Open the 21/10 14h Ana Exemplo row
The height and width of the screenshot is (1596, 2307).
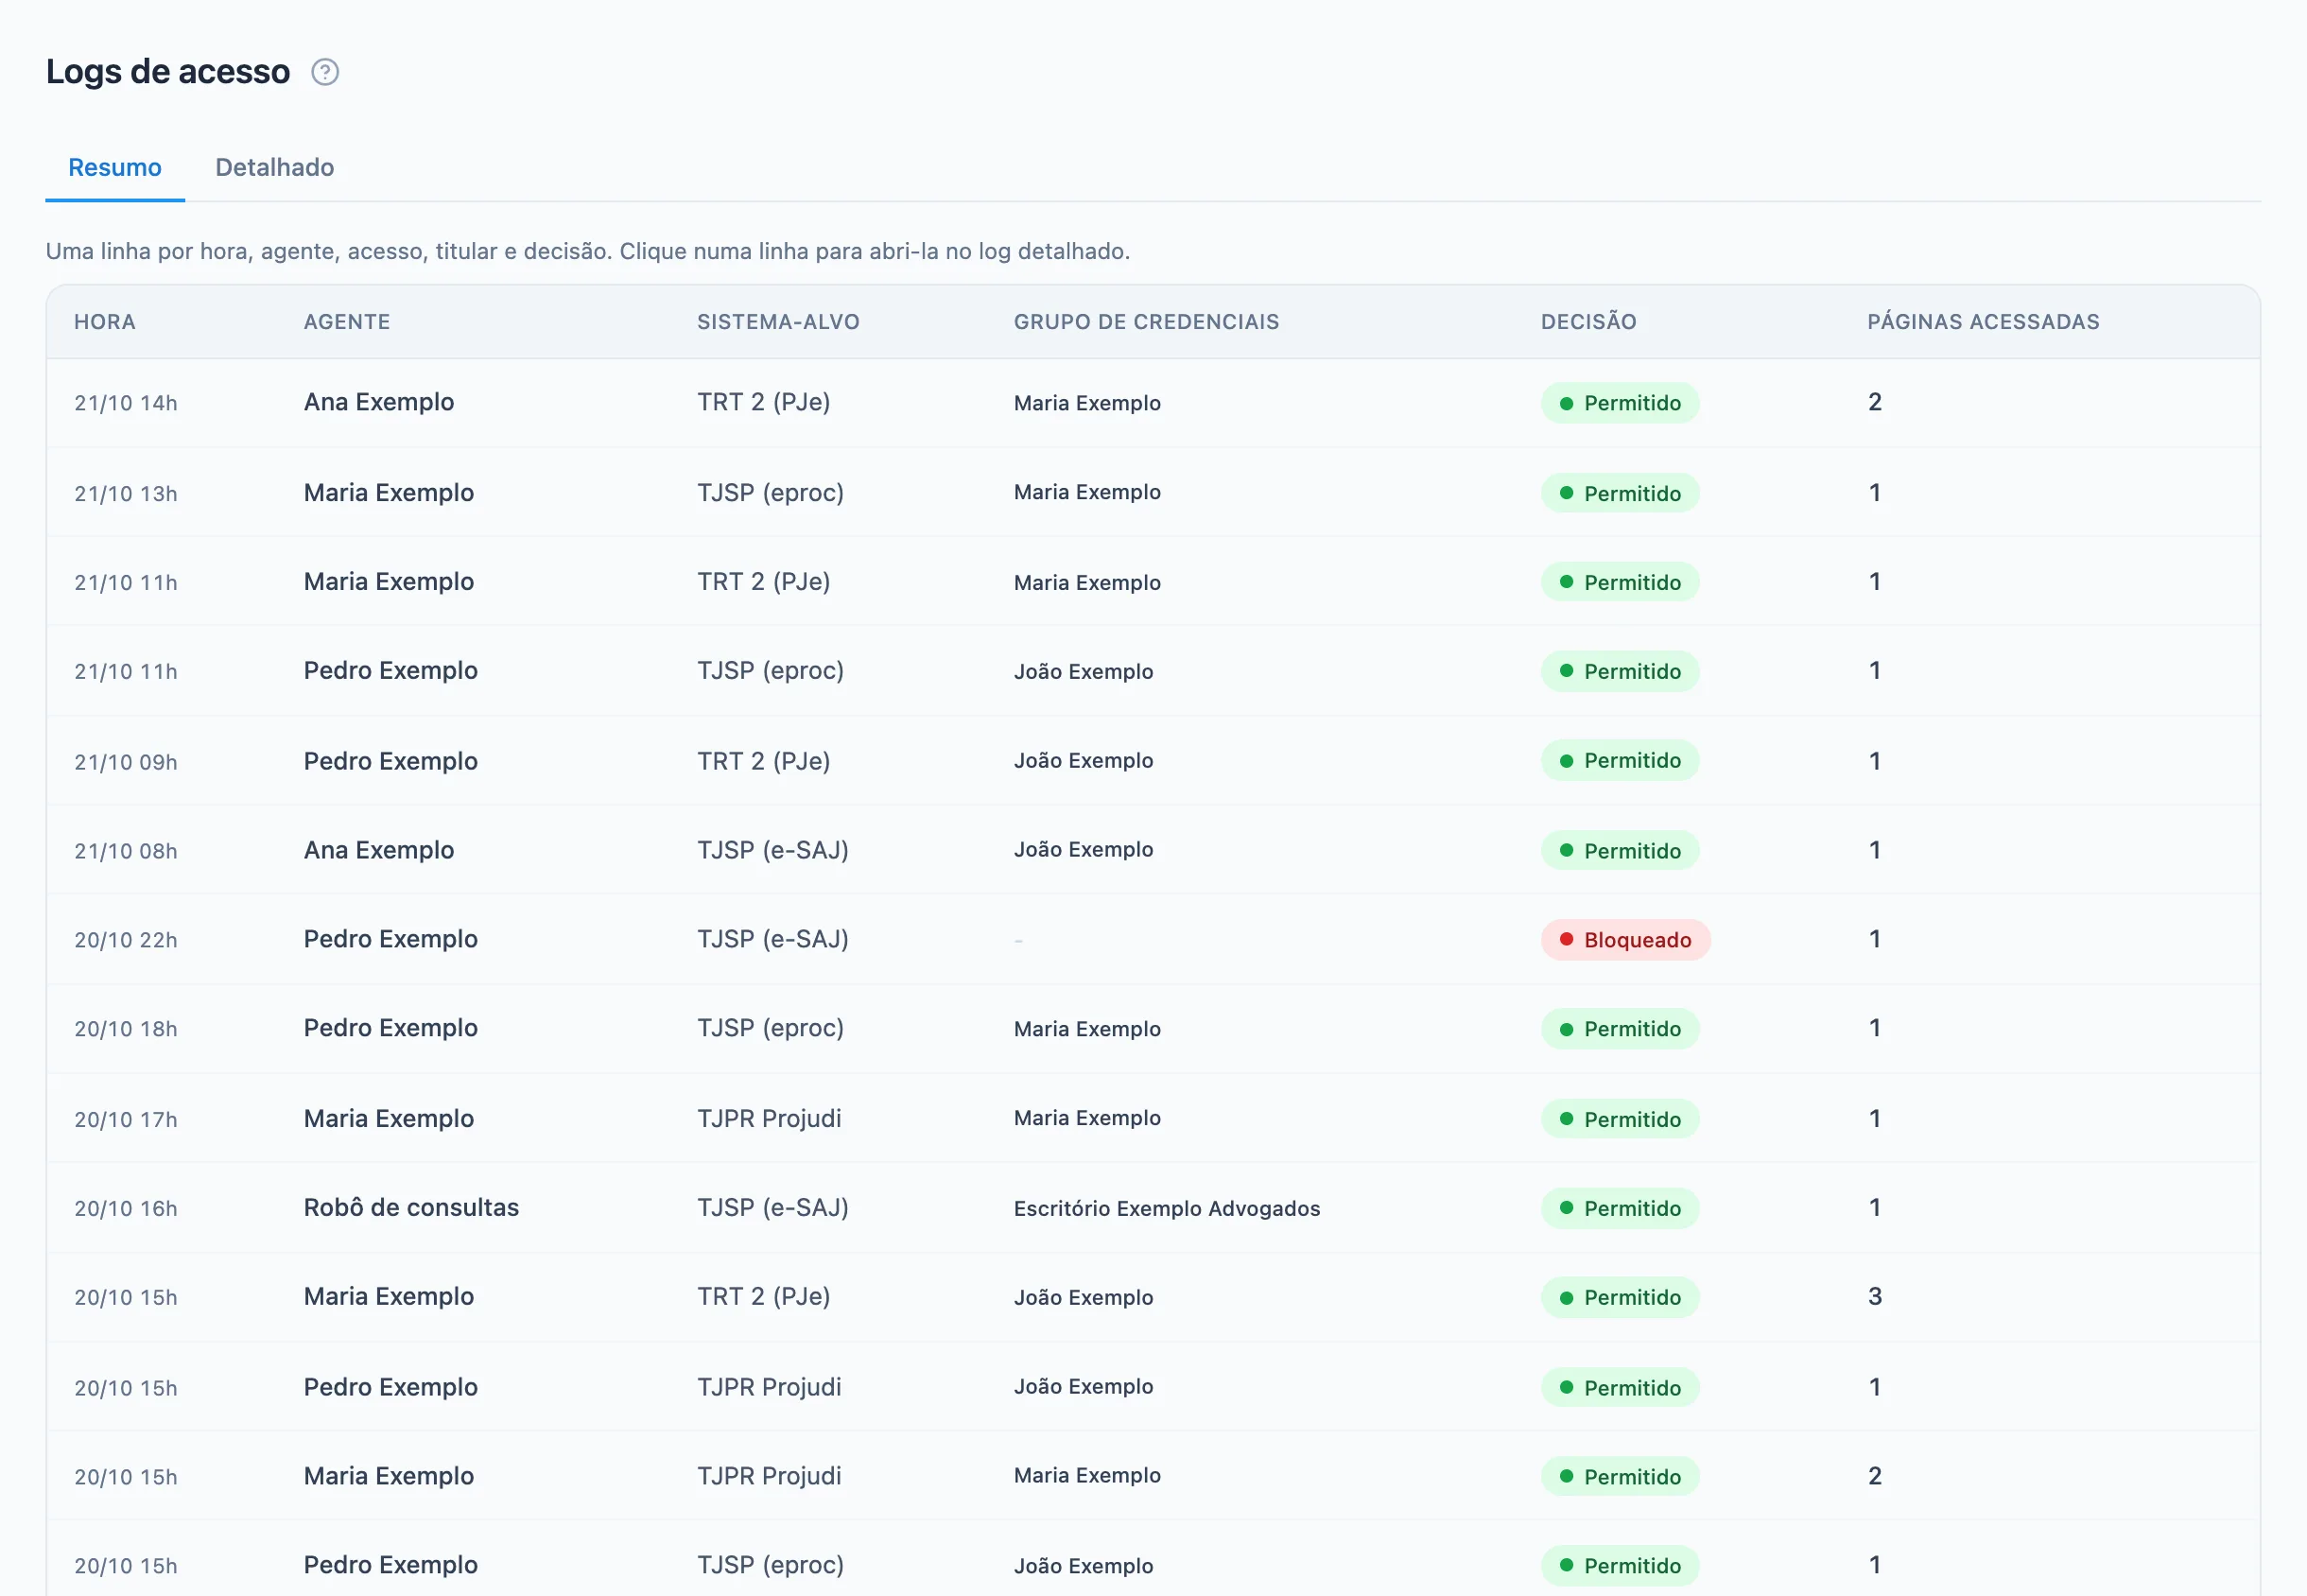pos(1153,403)
